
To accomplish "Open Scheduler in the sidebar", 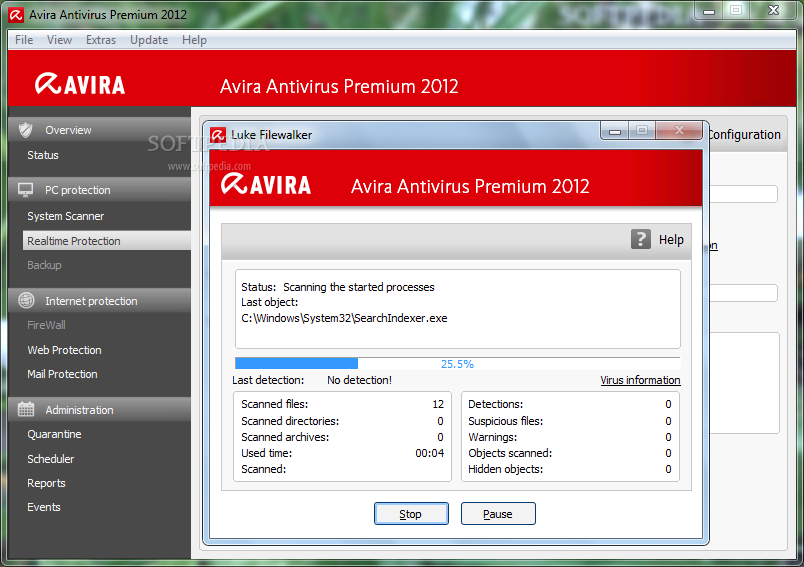I will 51,458.
